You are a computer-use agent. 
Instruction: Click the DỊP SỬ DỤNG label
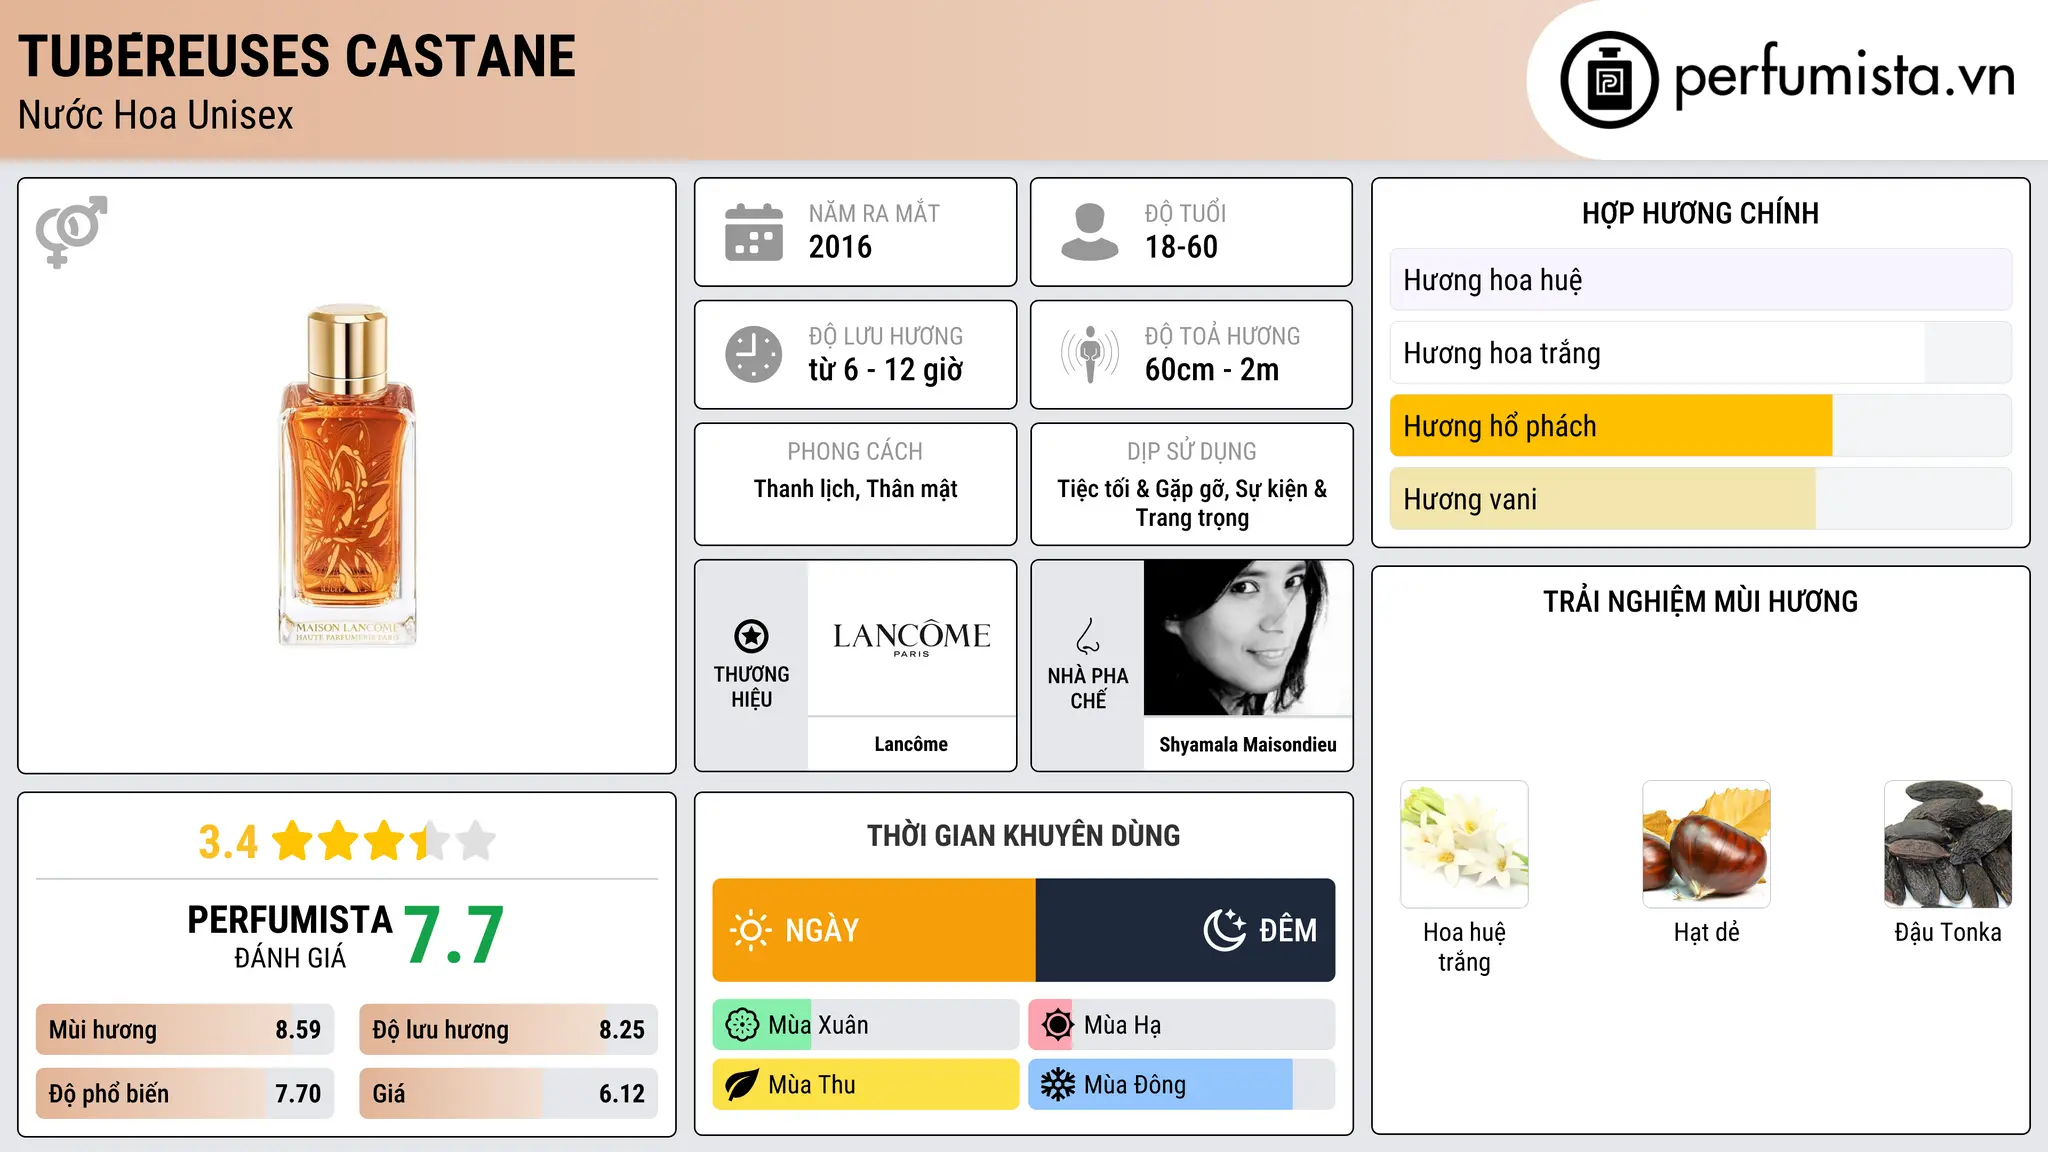coord(1192,452)
